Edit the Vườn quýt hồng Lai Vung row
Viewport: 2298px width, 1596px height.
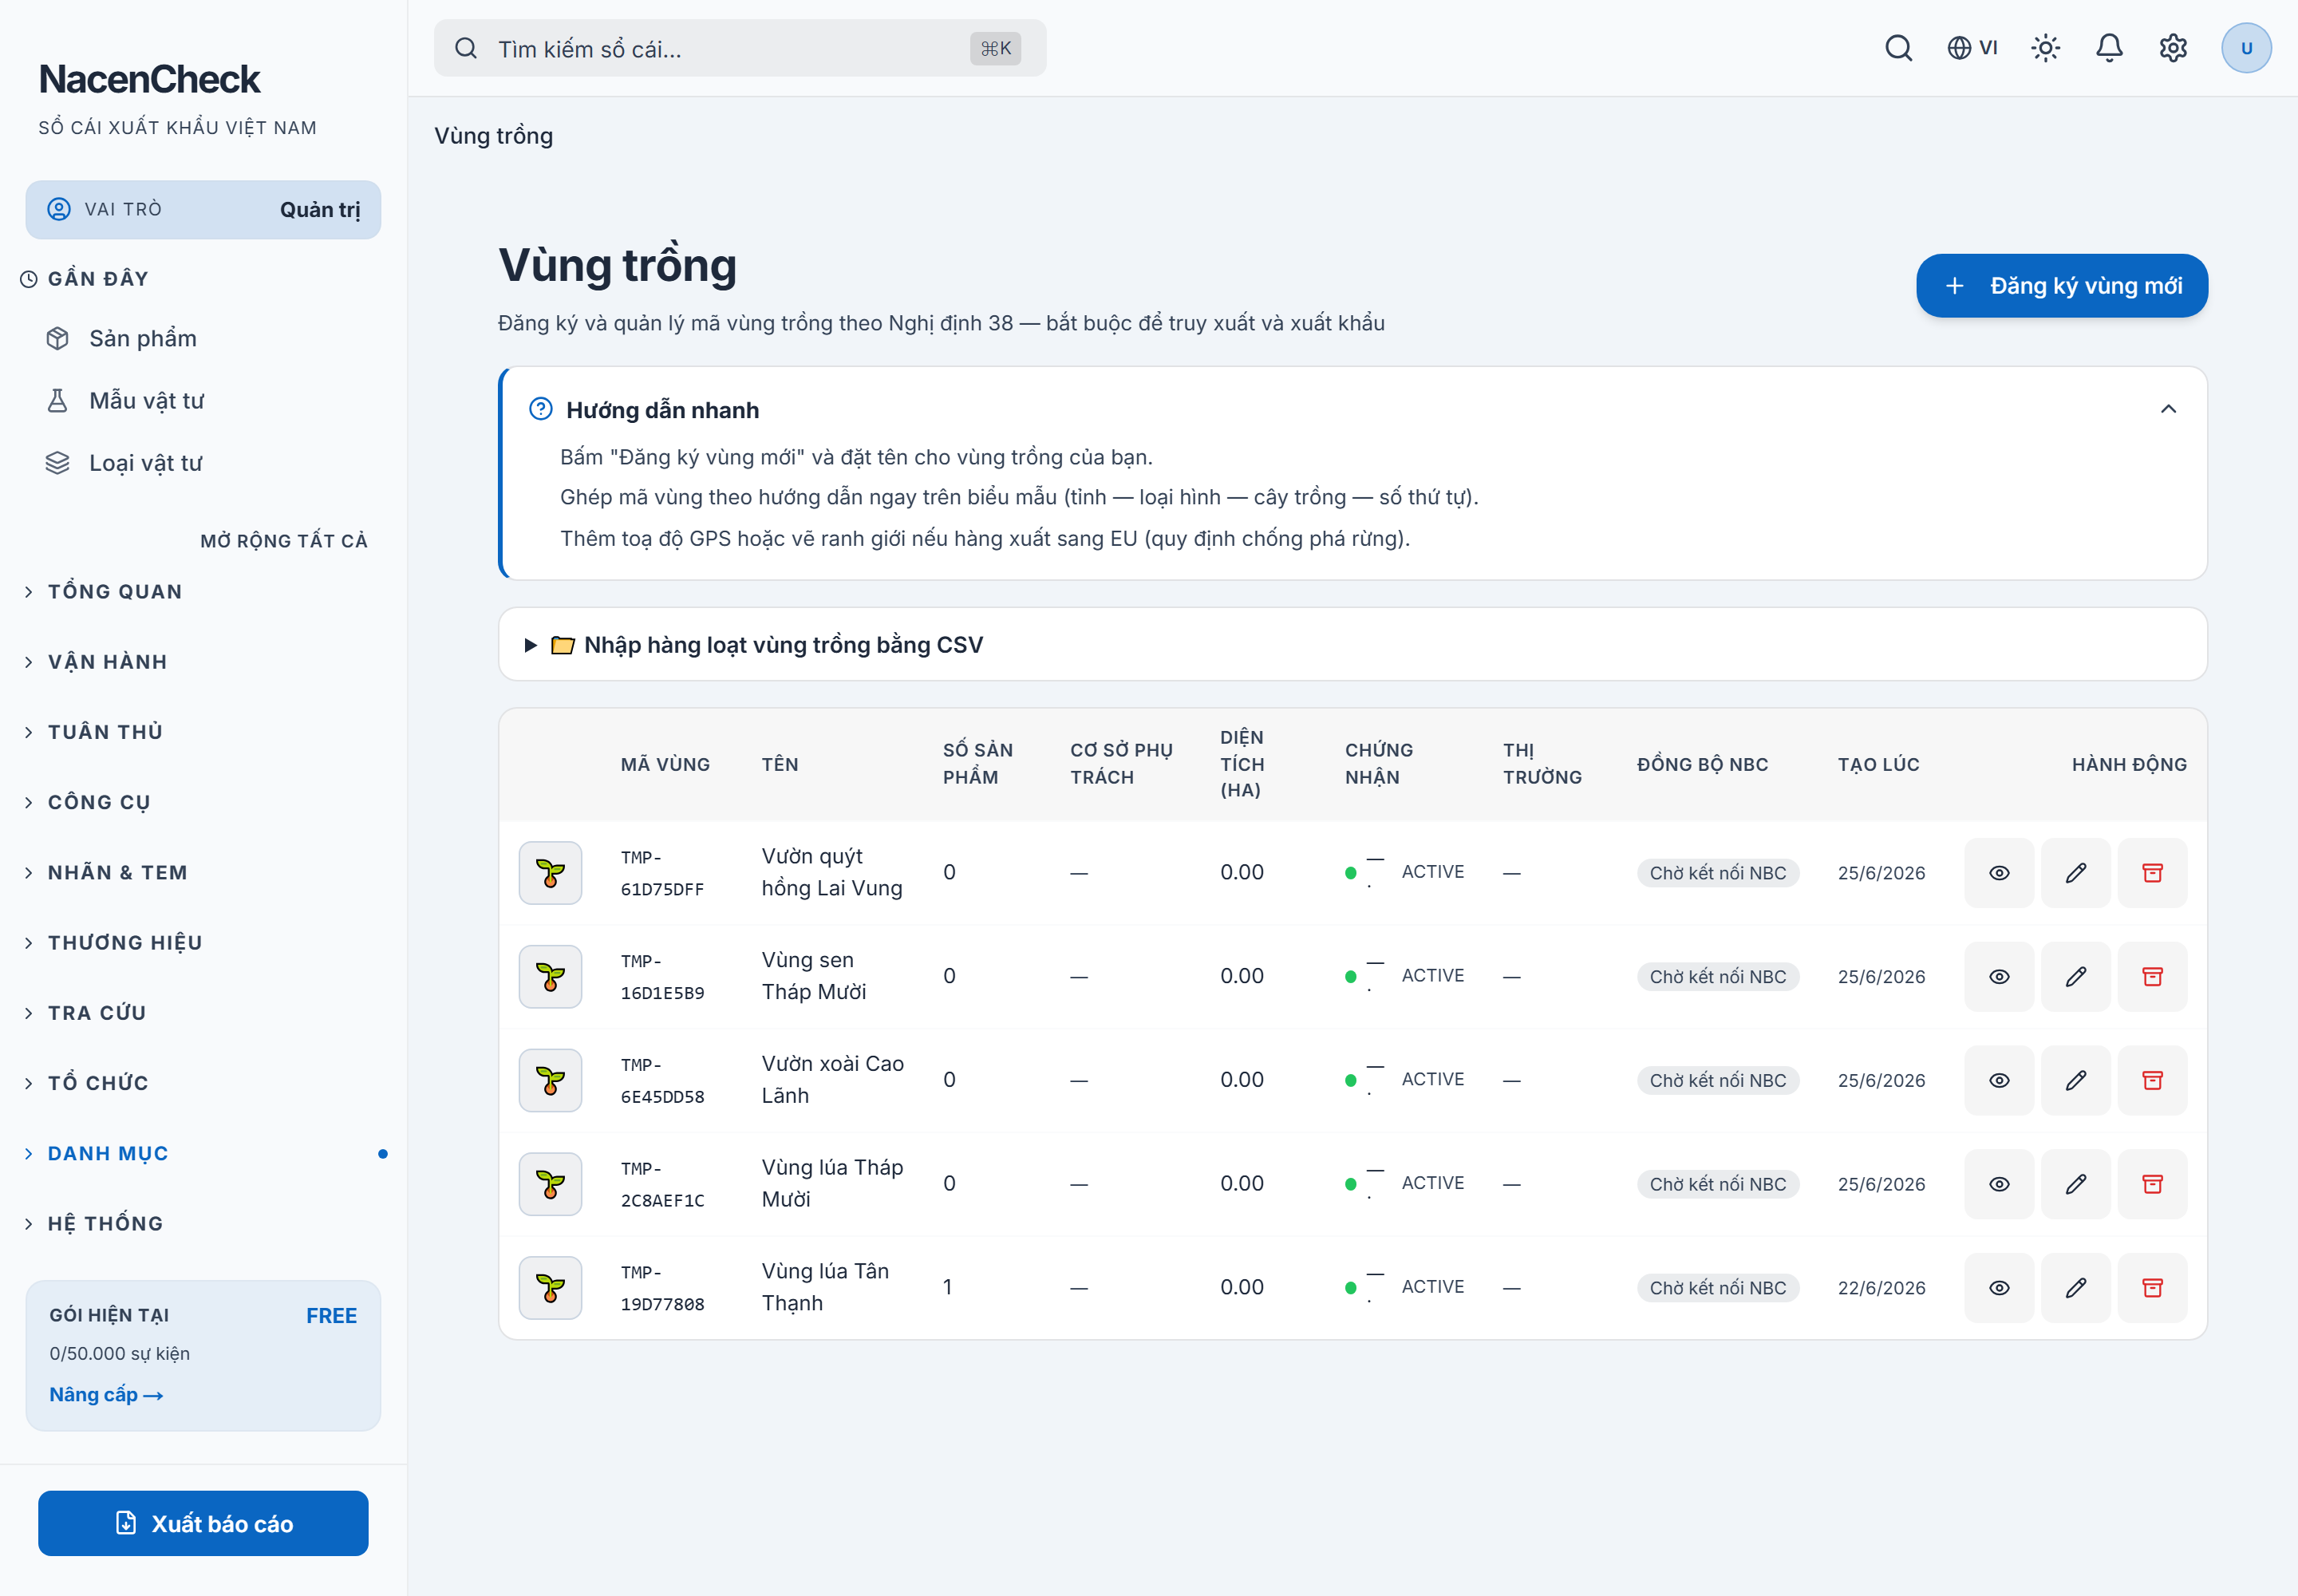coord(2076,873)
